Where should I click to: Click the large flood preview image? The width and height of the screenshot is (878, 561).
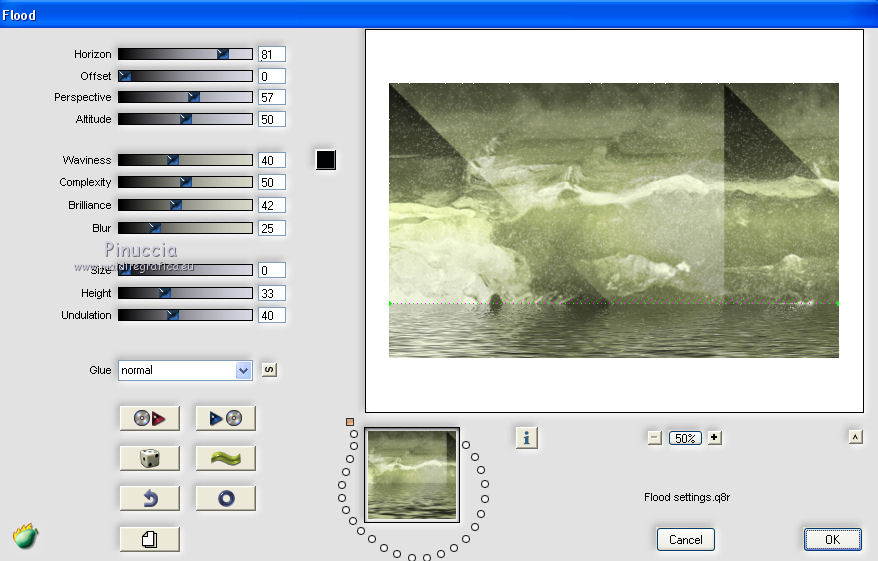pyautogui.click(x=614, y=220)
